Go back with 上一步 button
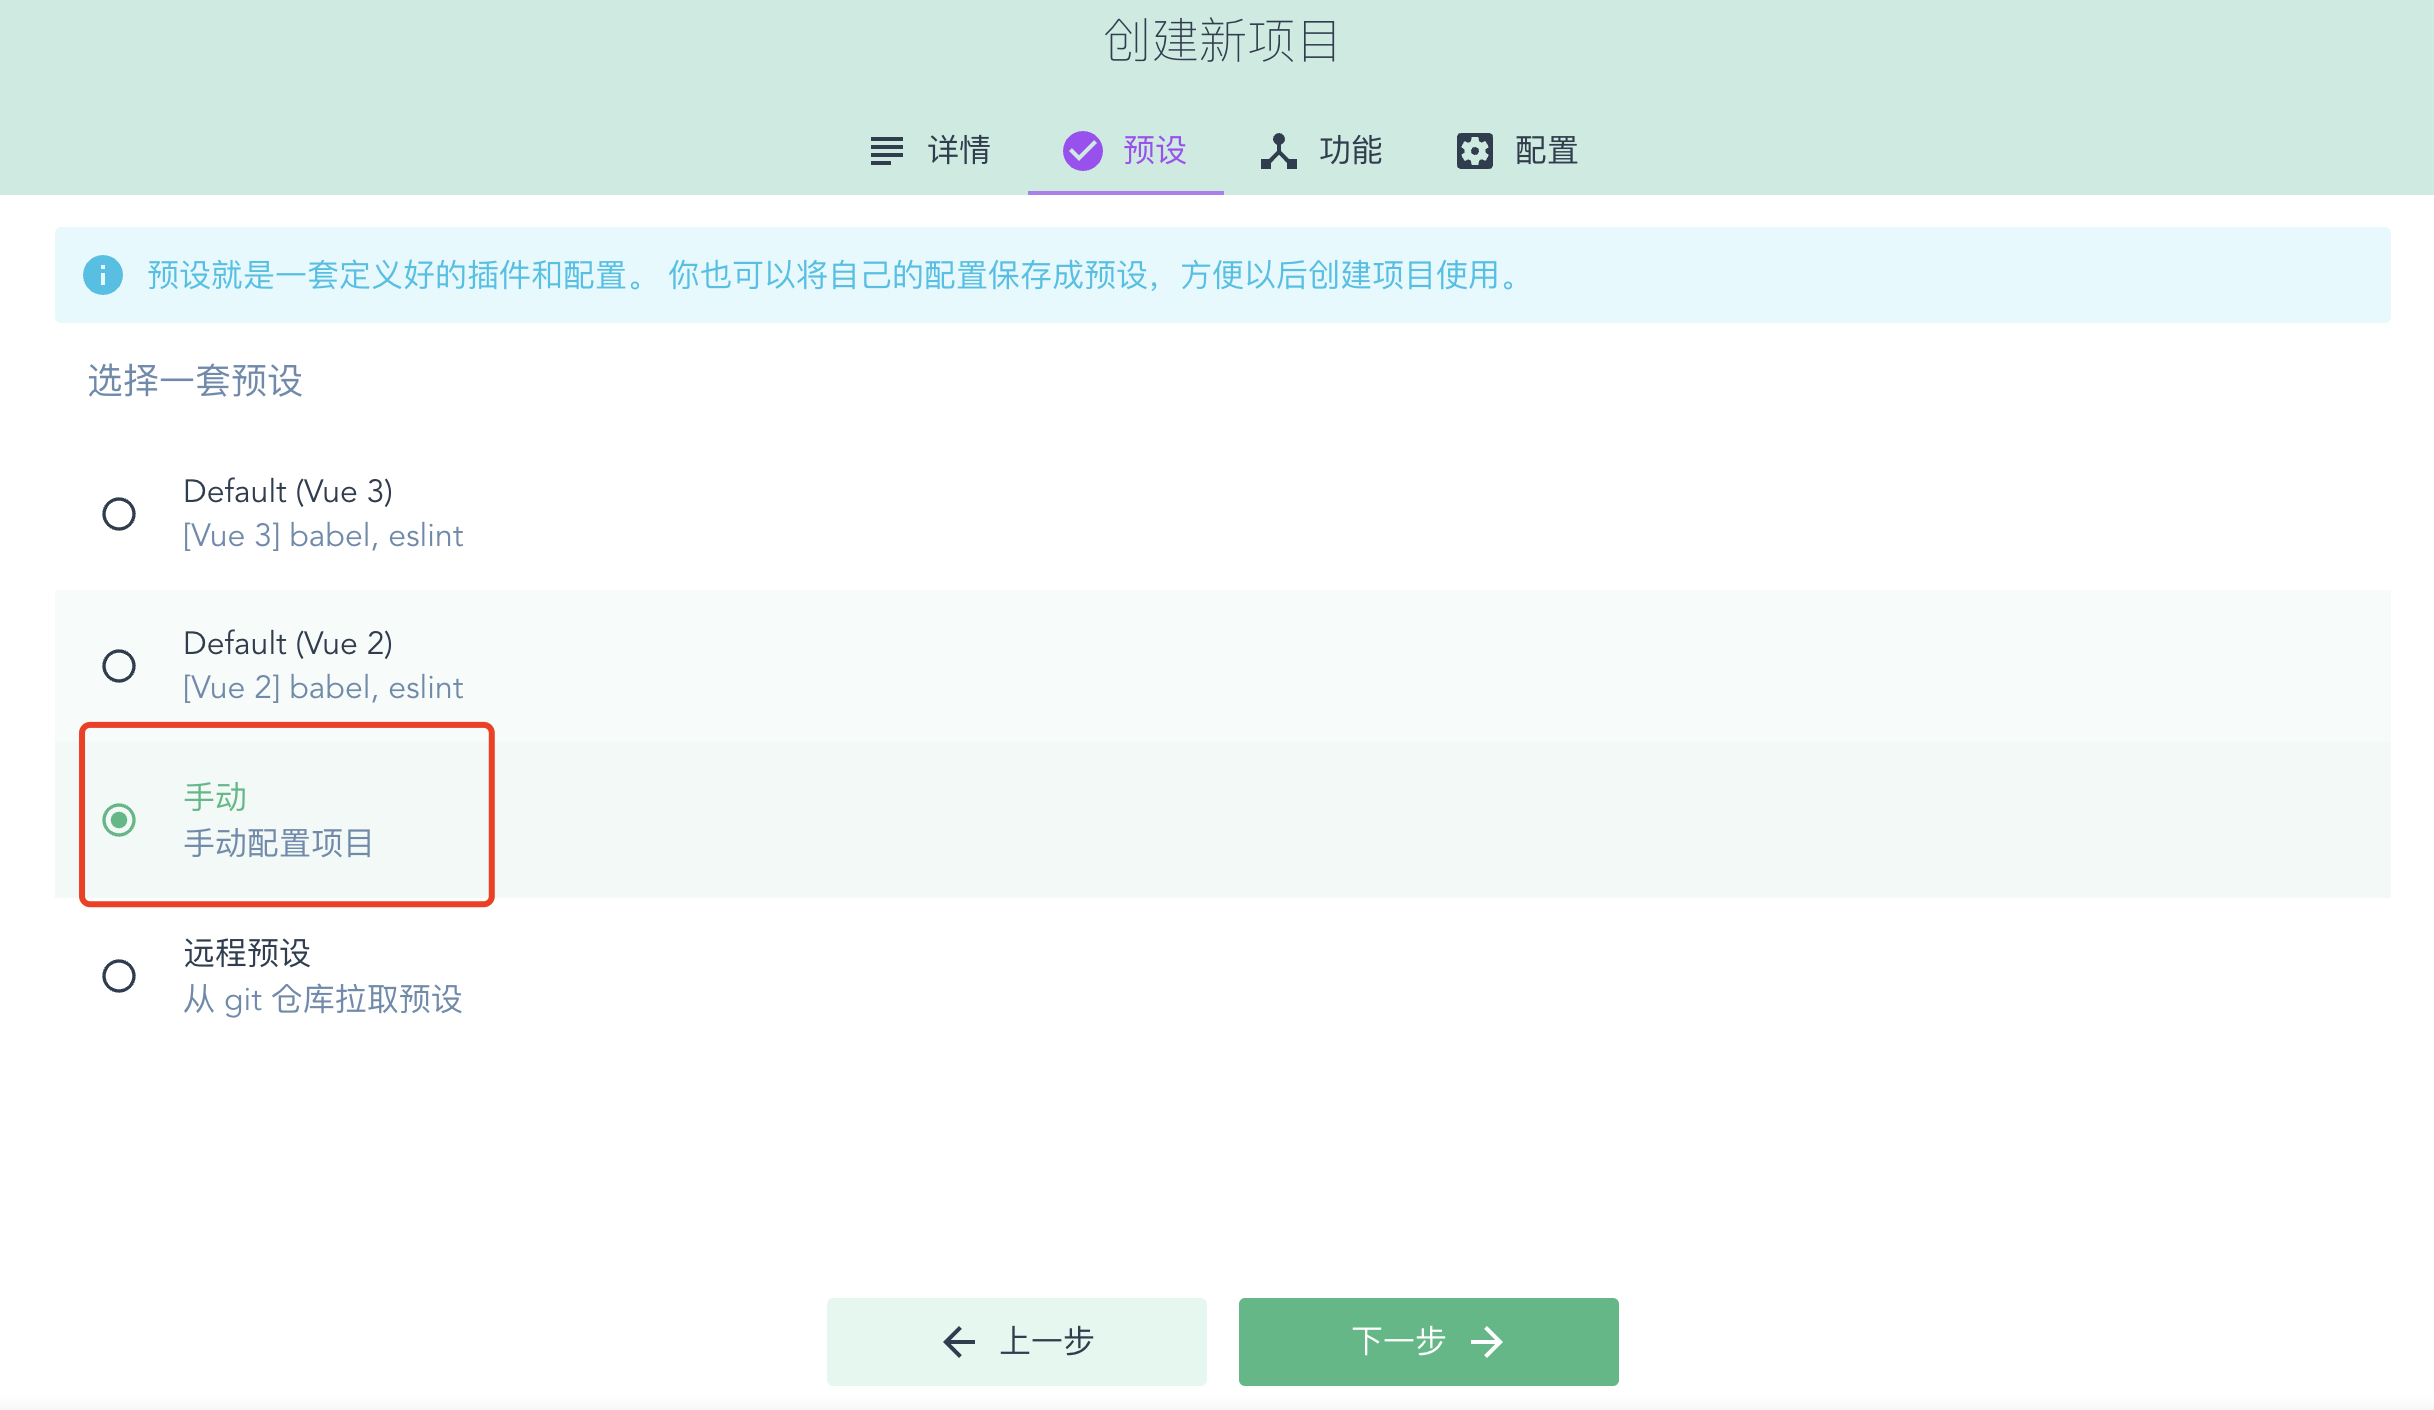Image resolution: width=2434 pixels, height=1410 pixels. pyautogui.click(x=1016, y=1341)
